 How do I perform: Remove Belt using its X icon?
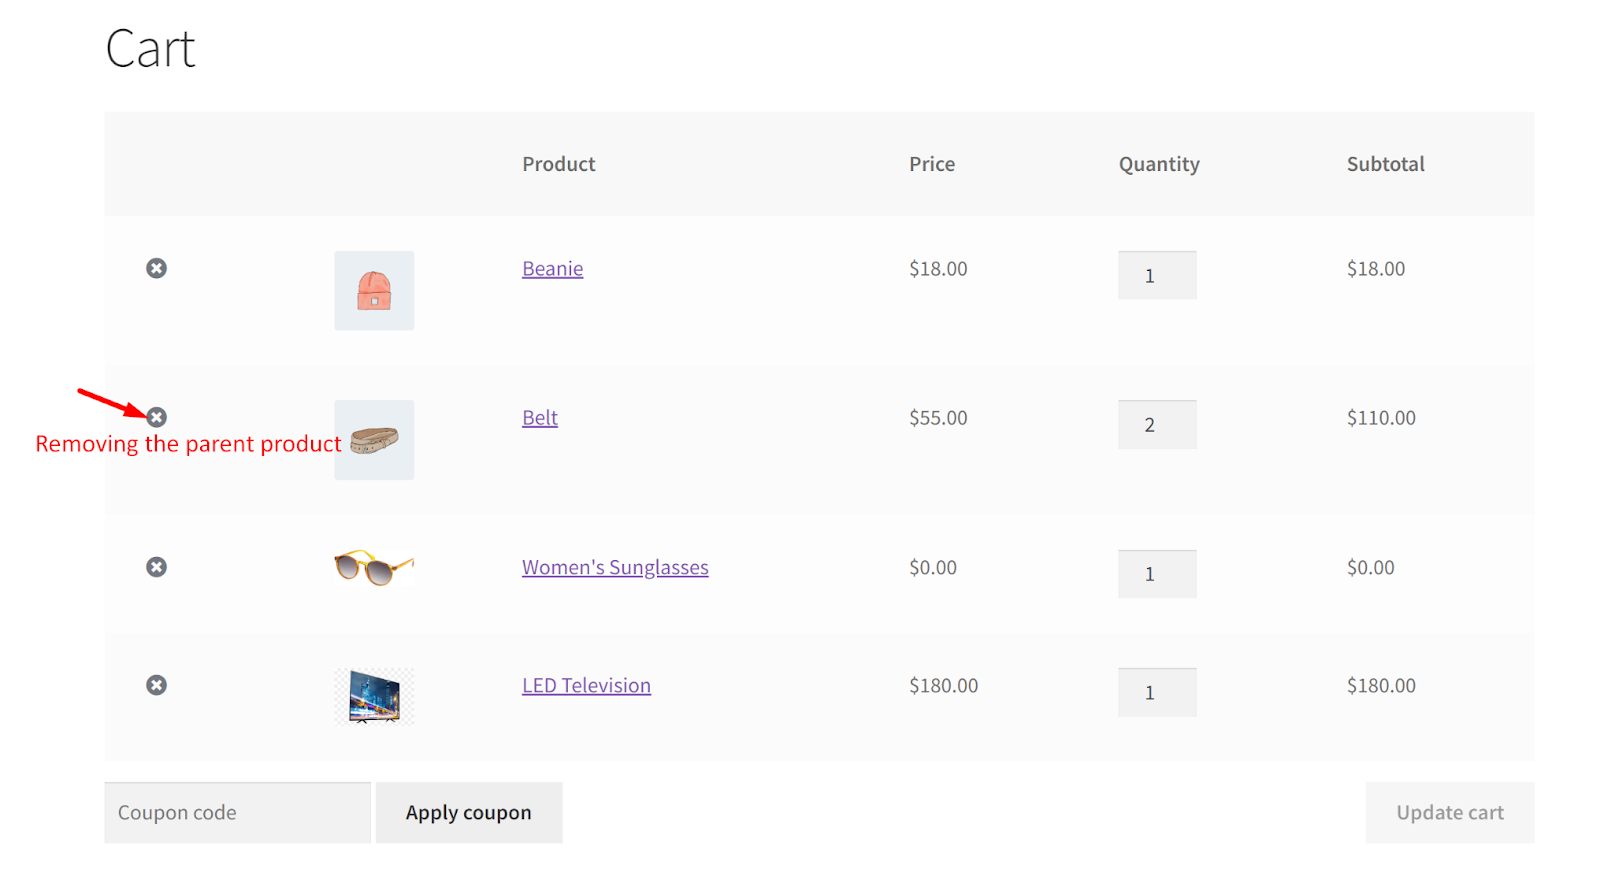157,417
